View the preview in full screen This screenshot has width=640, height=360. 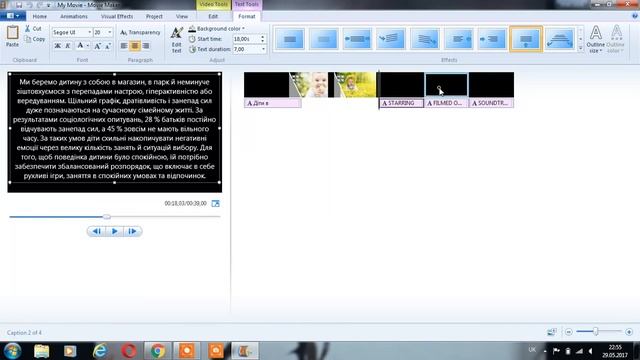pyautogui.click(x=216, y=203)
